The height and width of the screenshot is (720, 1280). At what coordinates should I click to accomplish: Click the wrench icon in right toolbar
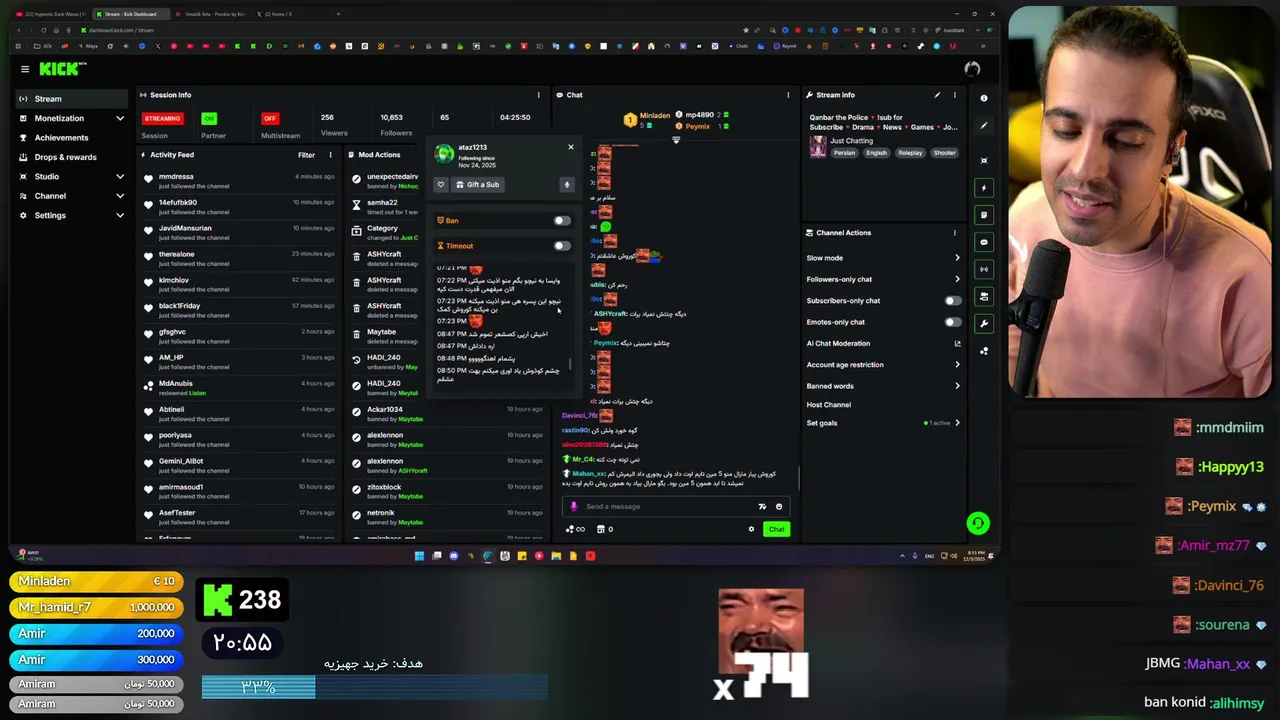pyautogui.click(x=984, y=323)
